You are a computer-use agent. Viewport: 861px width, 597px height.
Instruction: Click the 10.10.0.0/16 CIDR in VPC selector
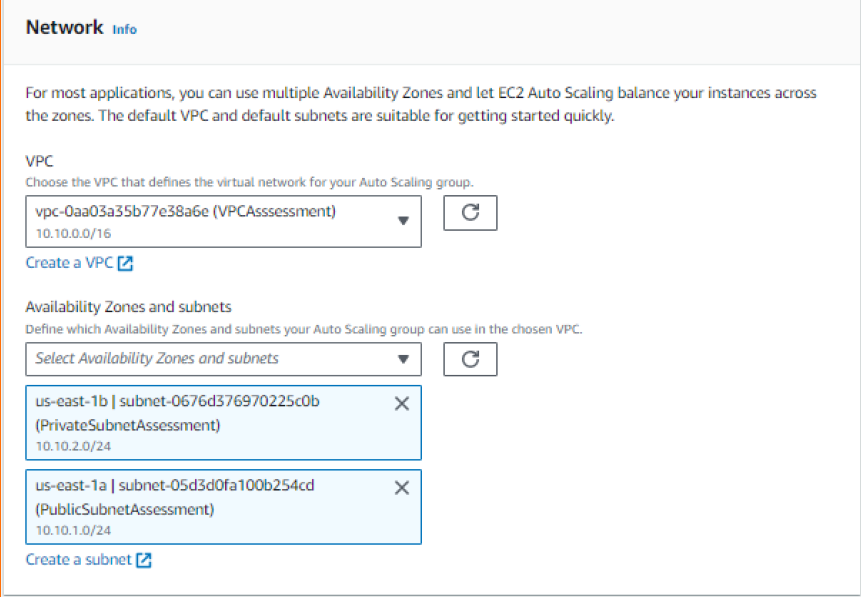(70, 232)
